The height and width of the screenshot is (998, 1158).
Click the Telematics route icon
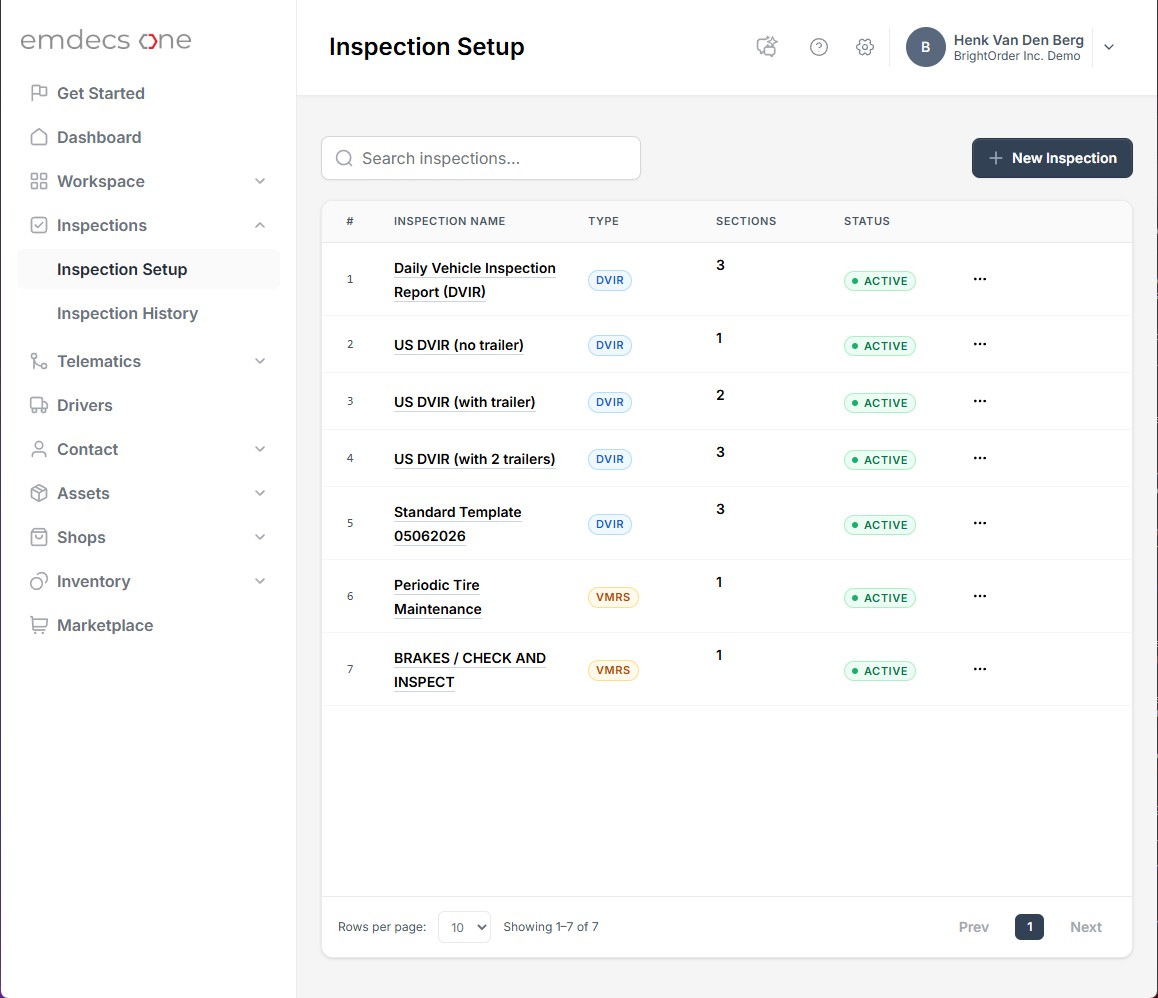(39, 361)
